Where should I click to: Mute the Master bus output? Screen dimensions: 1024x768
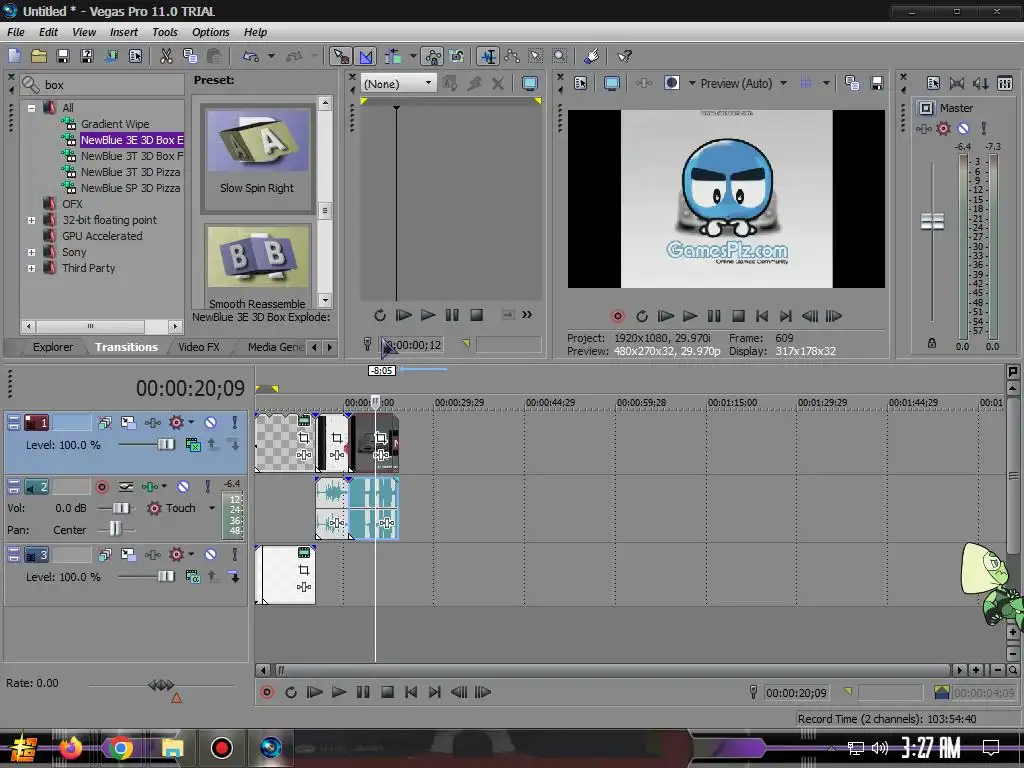(963, 128)
